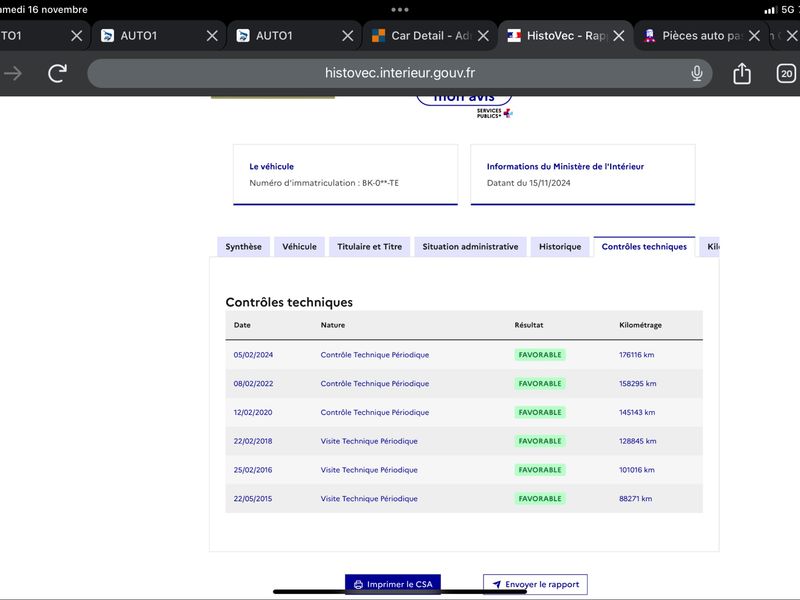
Task: Close the third AUTO1 tab
Action: 347,36
